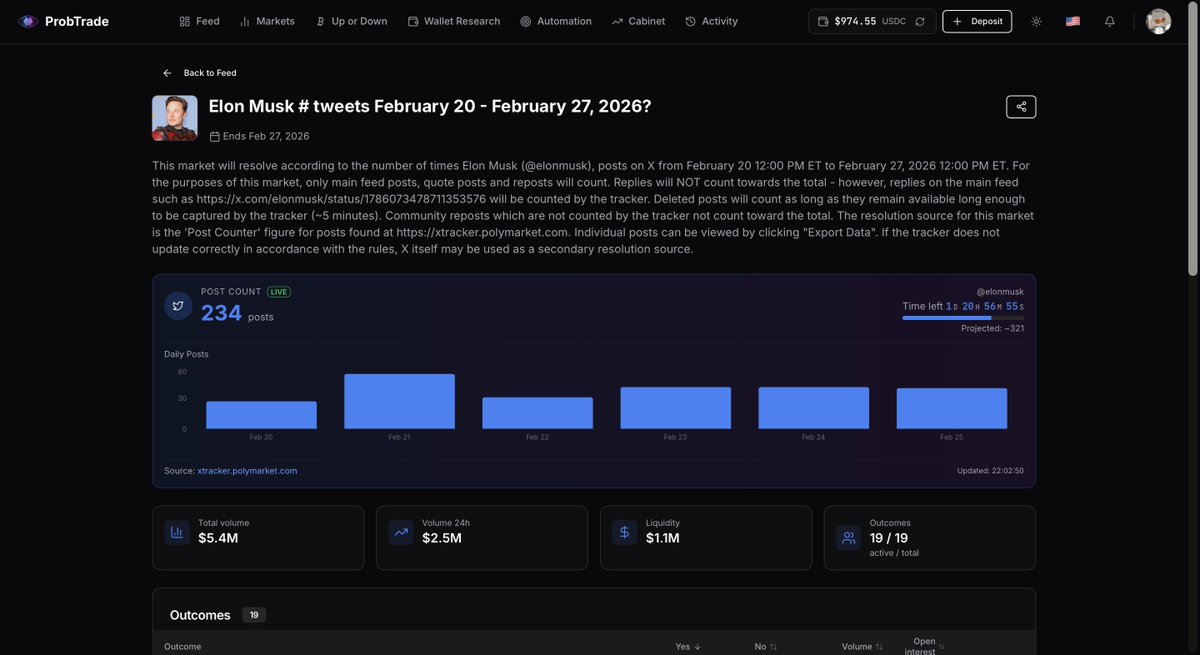
Task: Open the Feed tab
Action: tap(199, 21)
